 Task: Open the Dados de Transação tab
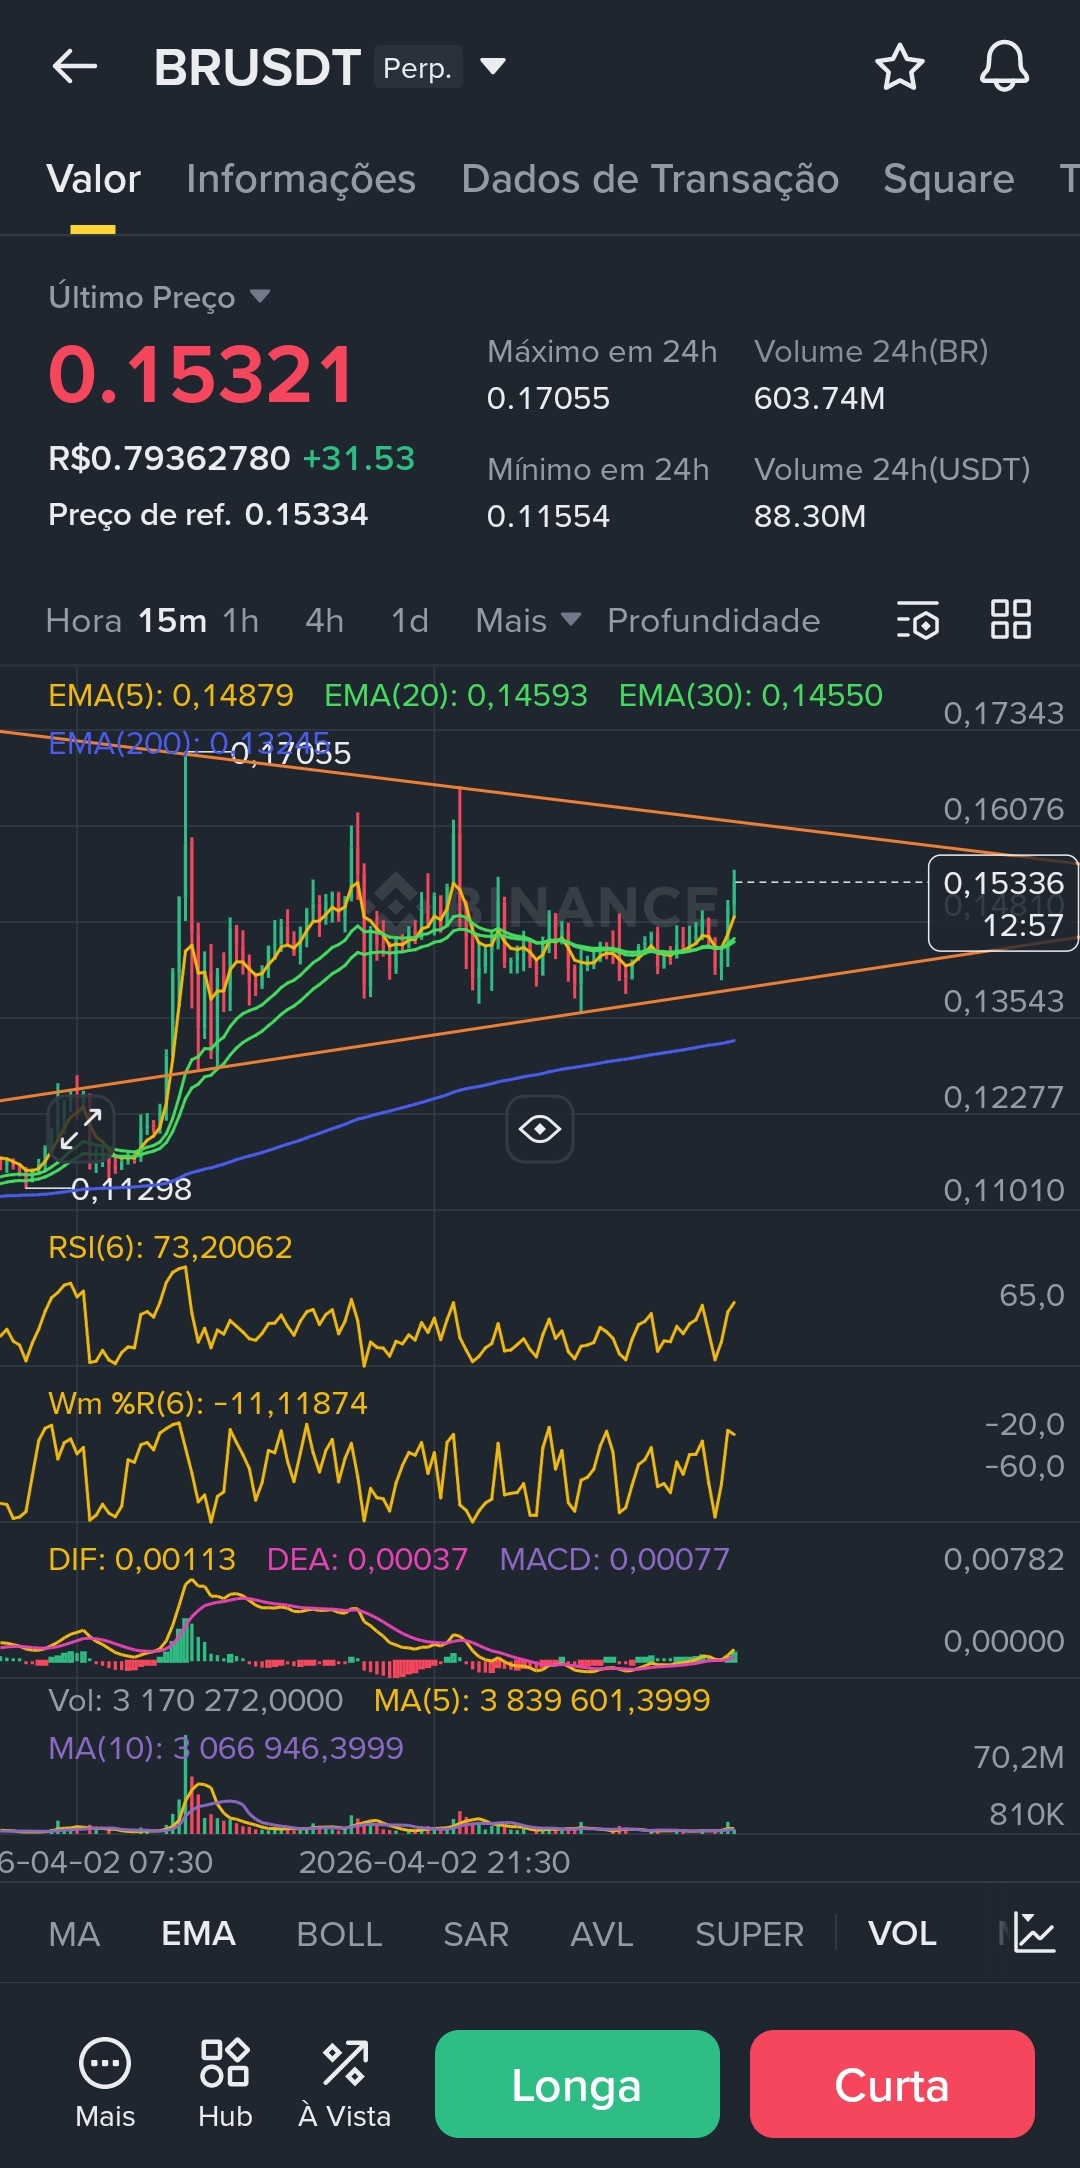650,179
